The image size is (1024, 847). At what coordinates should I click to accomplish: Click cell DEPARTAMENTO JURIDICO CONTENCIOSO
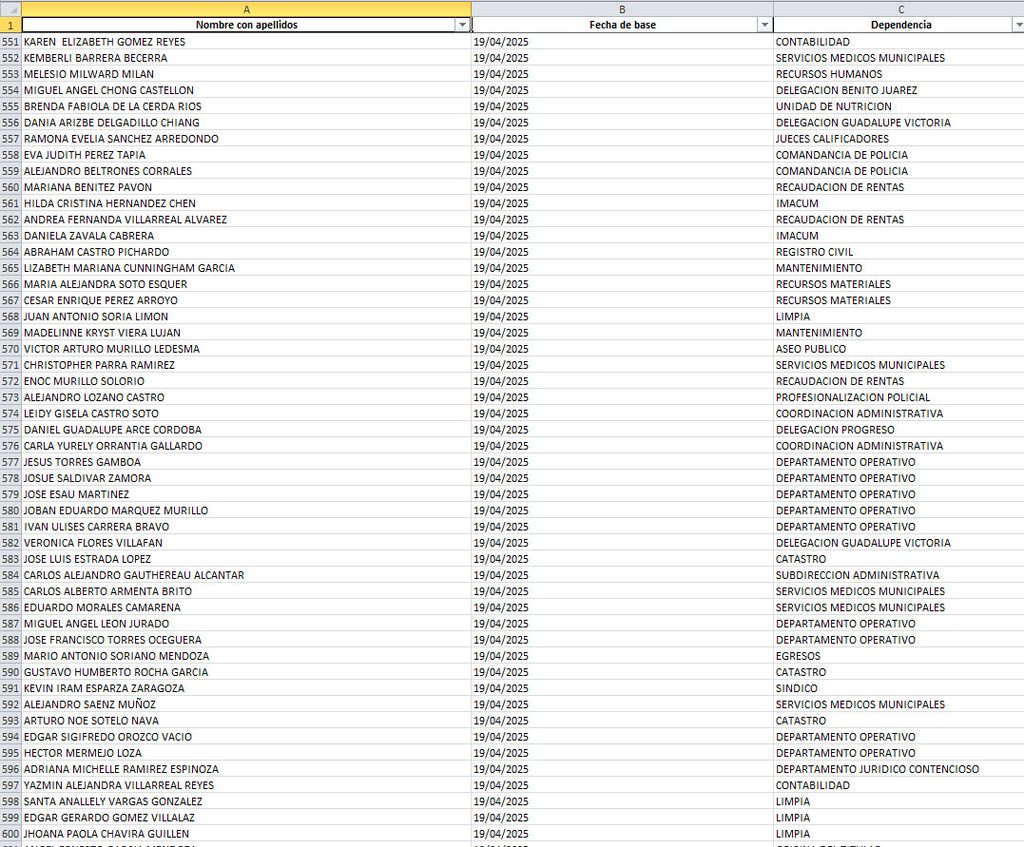899,769
